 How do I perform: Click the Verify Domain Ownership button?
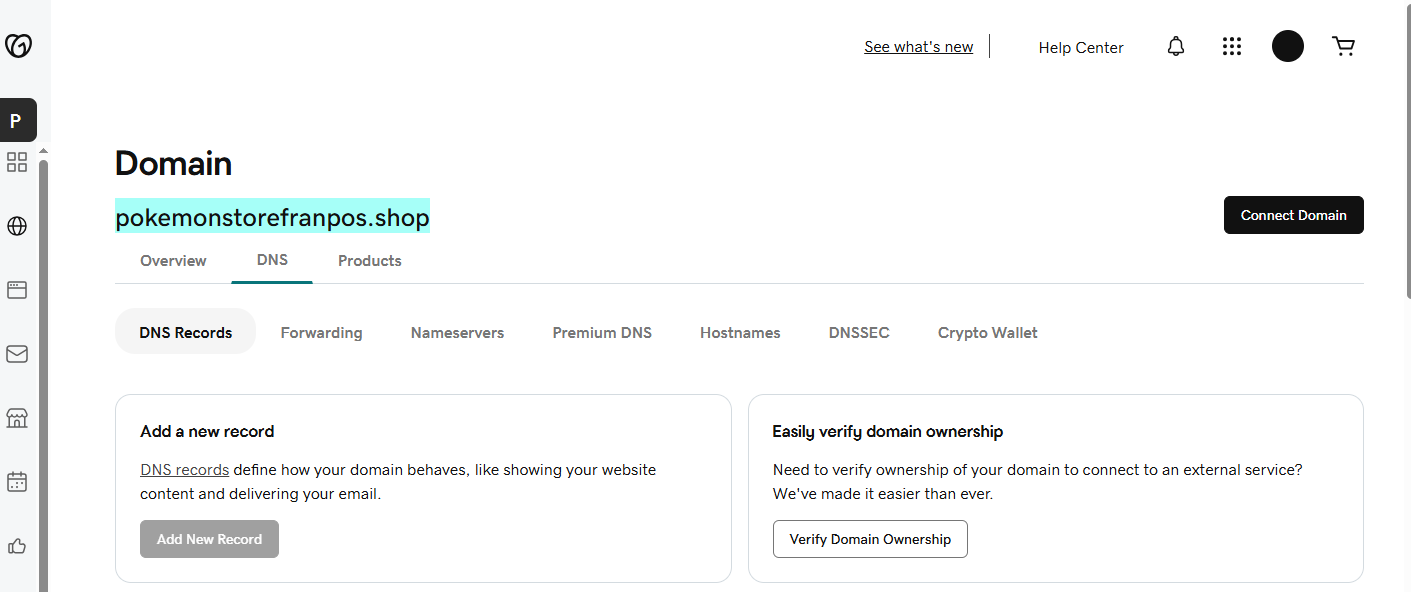point(870,539)
